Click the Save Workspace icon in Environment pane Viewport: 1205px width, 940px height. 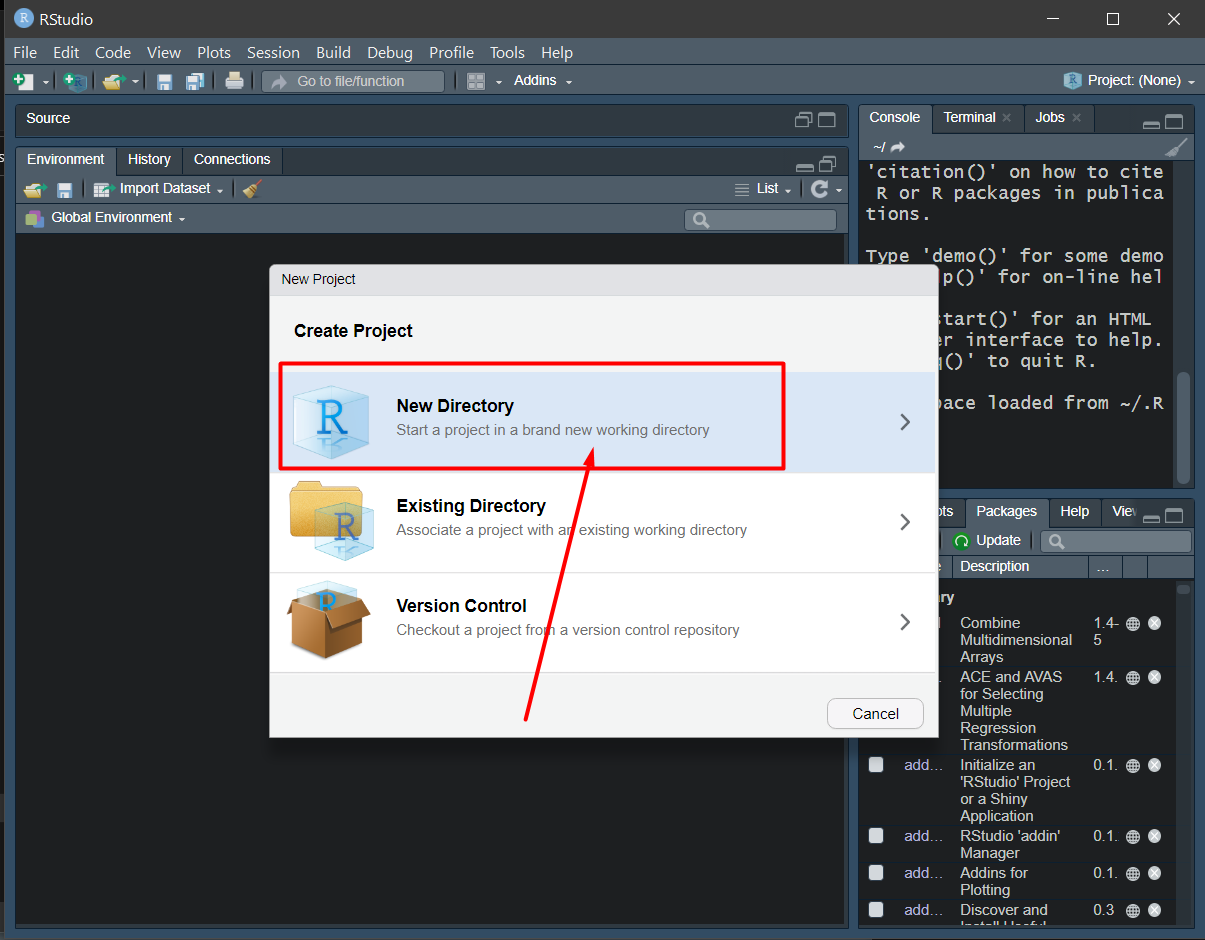coord(64,189)
